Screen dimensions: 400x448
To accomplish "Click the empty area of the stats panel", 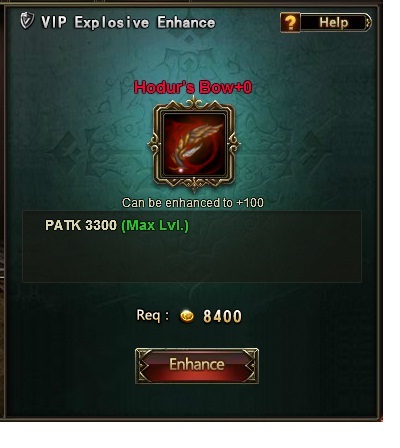I will coord(192,258).
